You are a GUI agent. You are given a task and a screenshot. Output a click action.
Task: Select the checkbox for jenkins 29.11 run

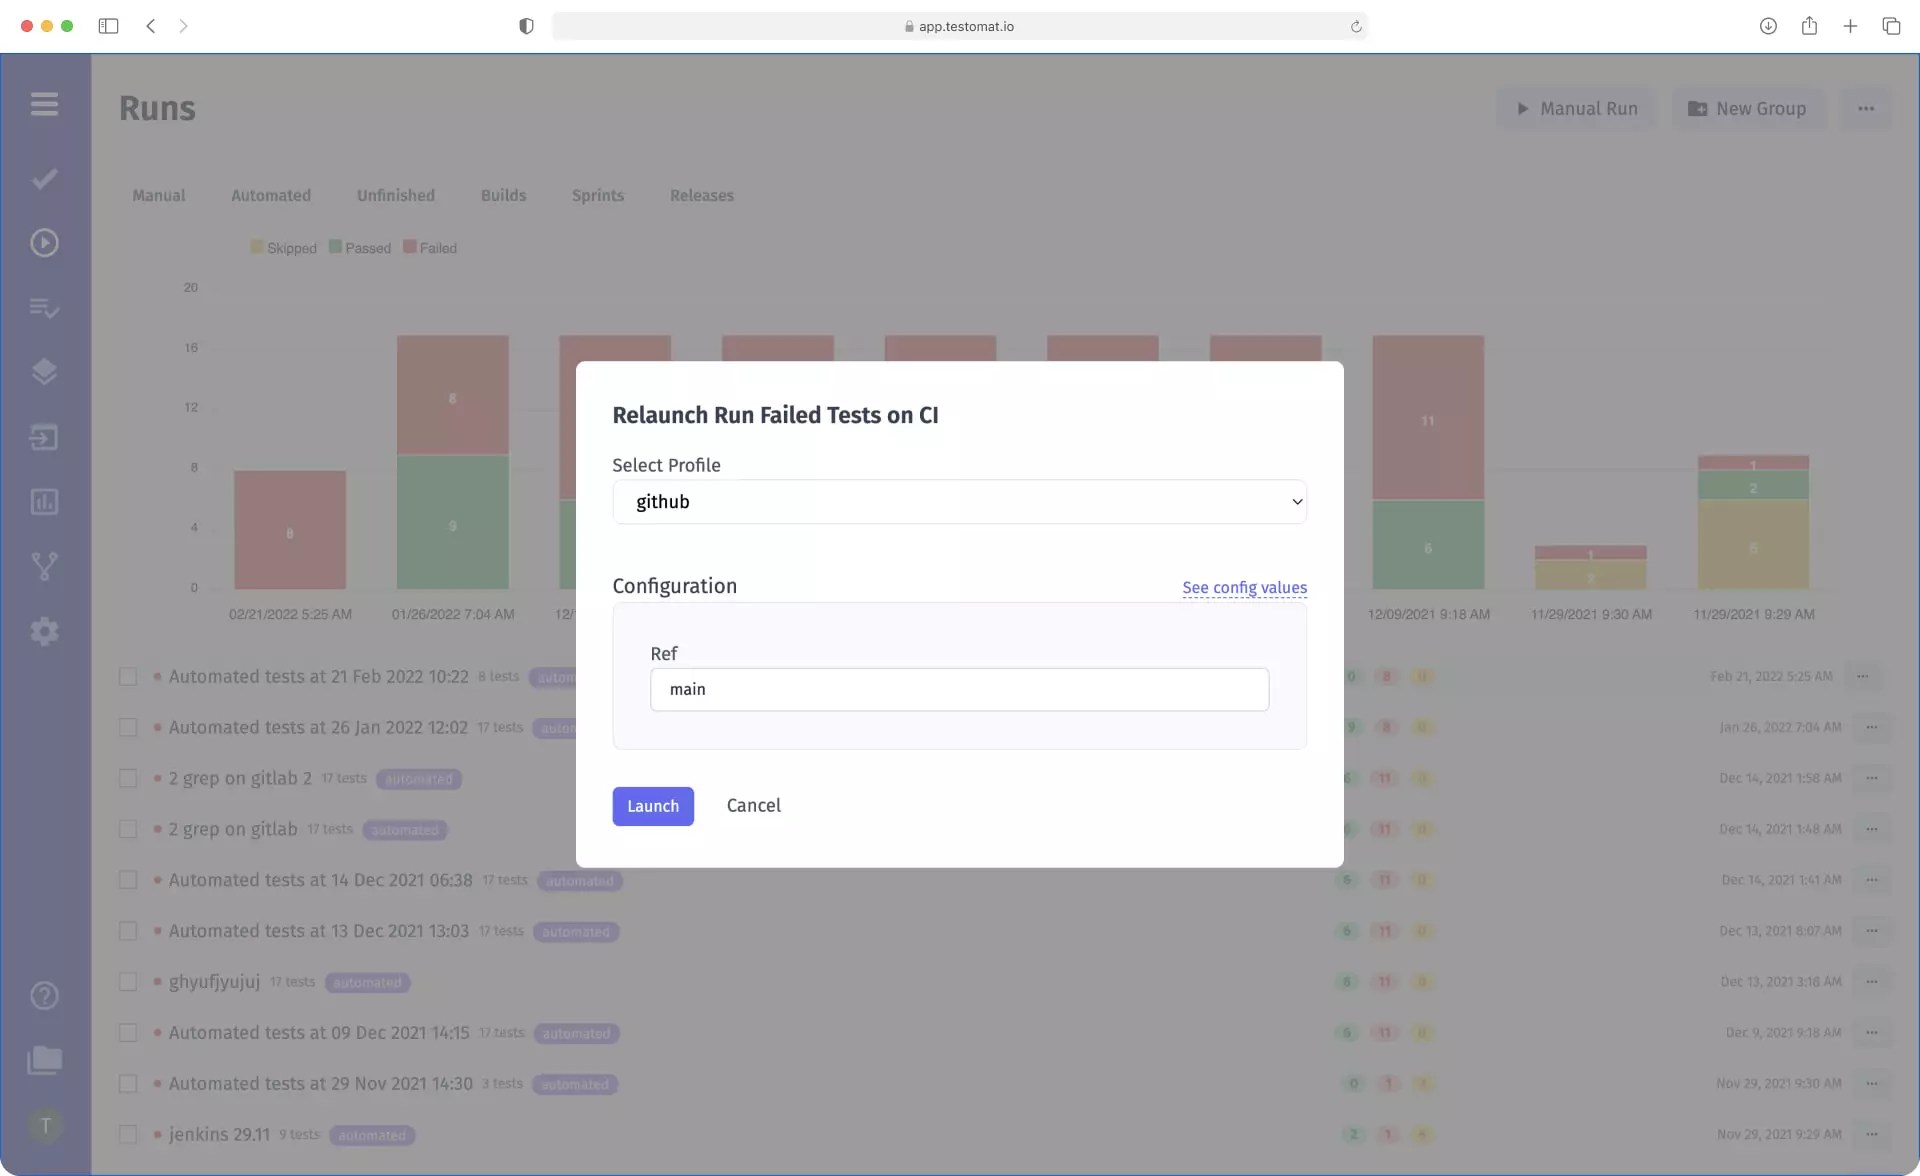(x=129, y=1134)
